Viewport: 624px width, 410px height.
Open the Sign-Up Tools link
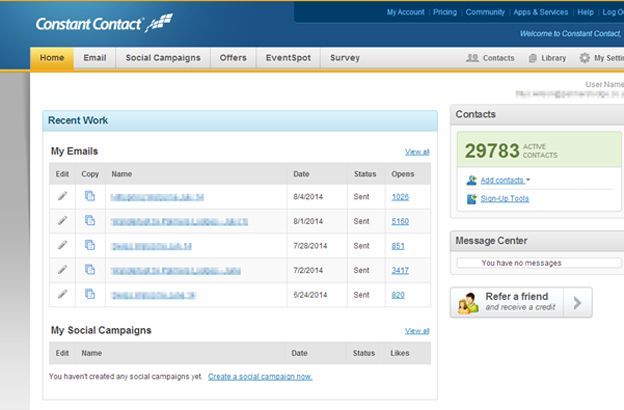(x=505, y=199)
